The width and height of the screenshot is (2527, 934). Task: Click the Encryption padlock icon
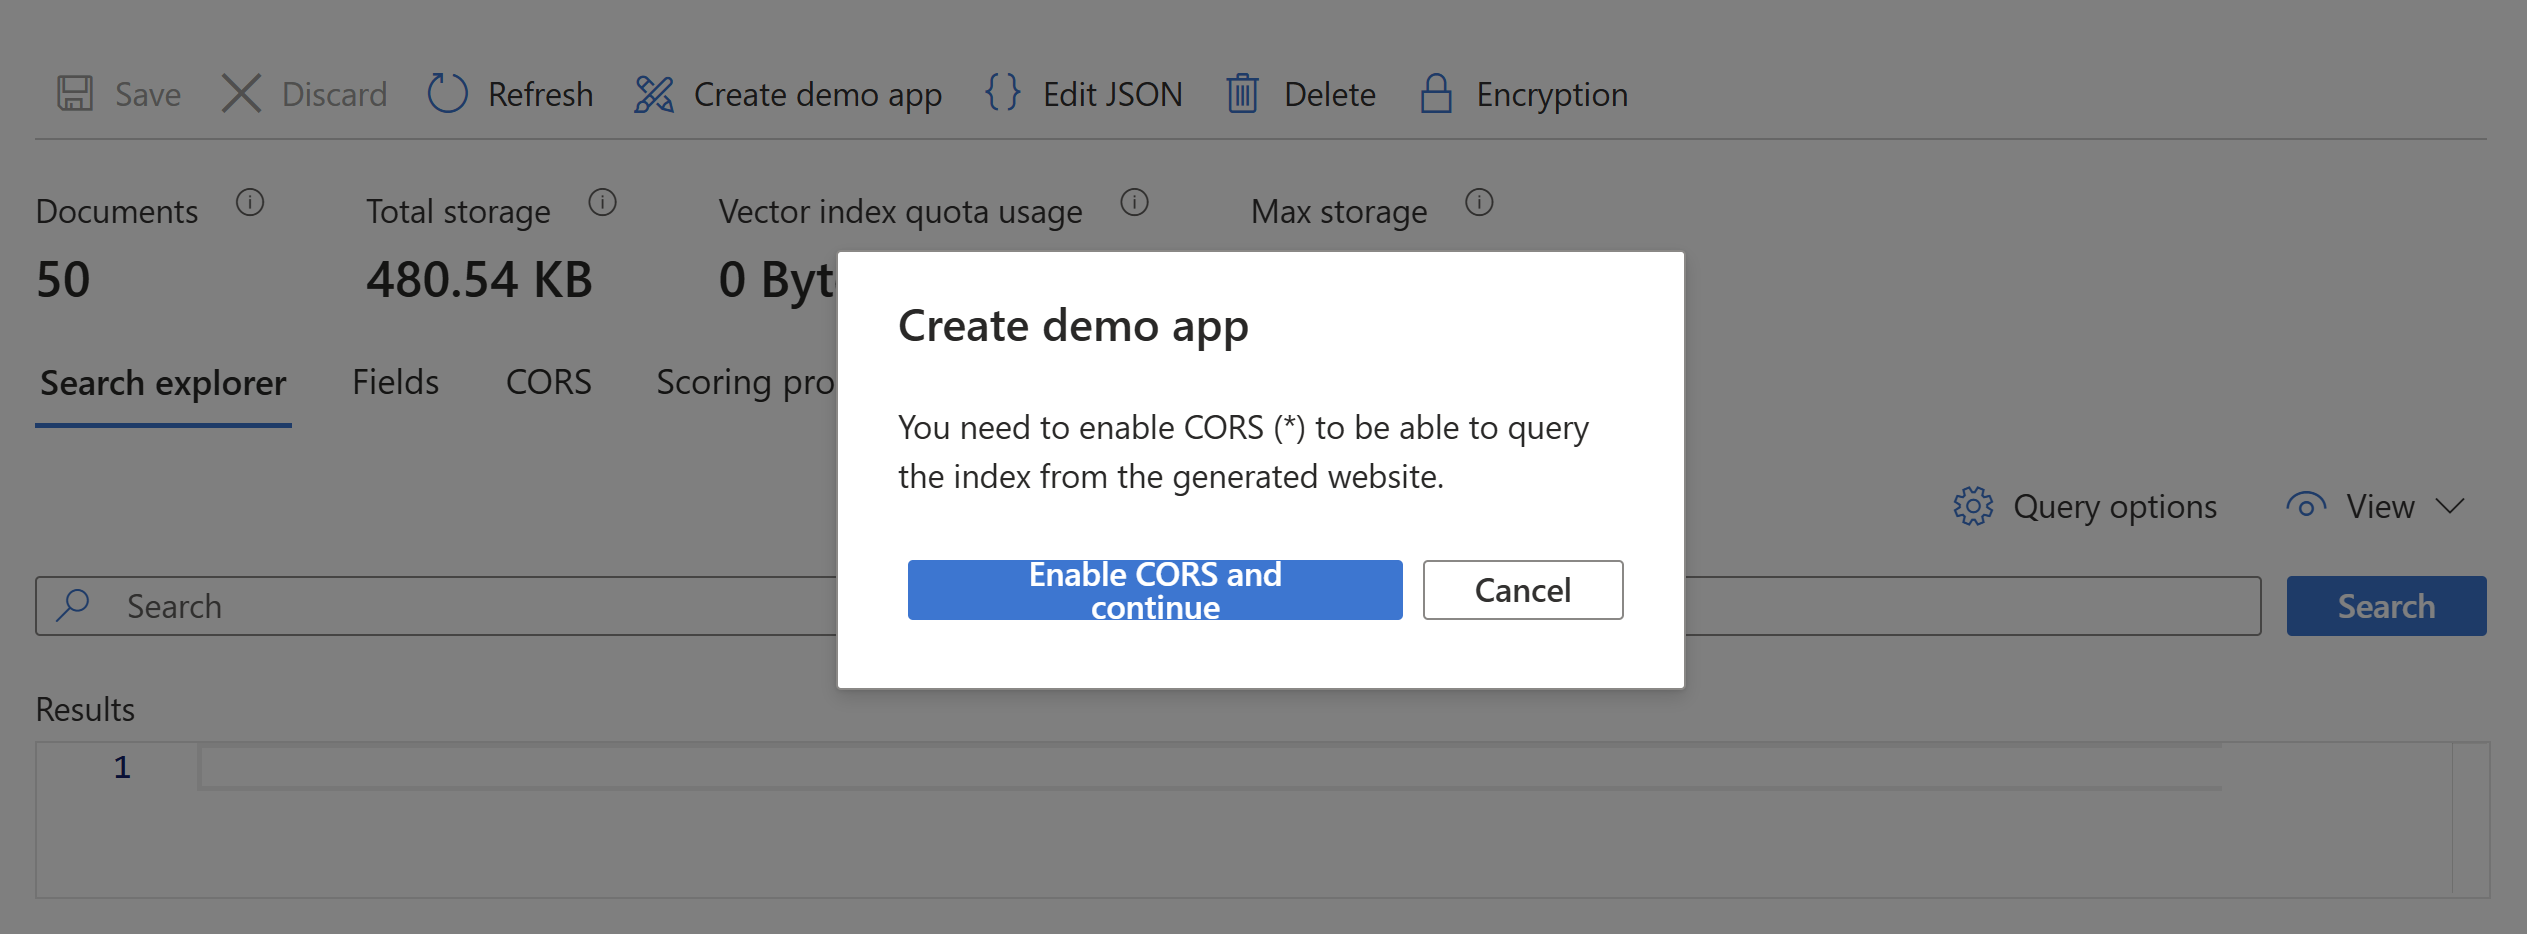point(1436,94)
